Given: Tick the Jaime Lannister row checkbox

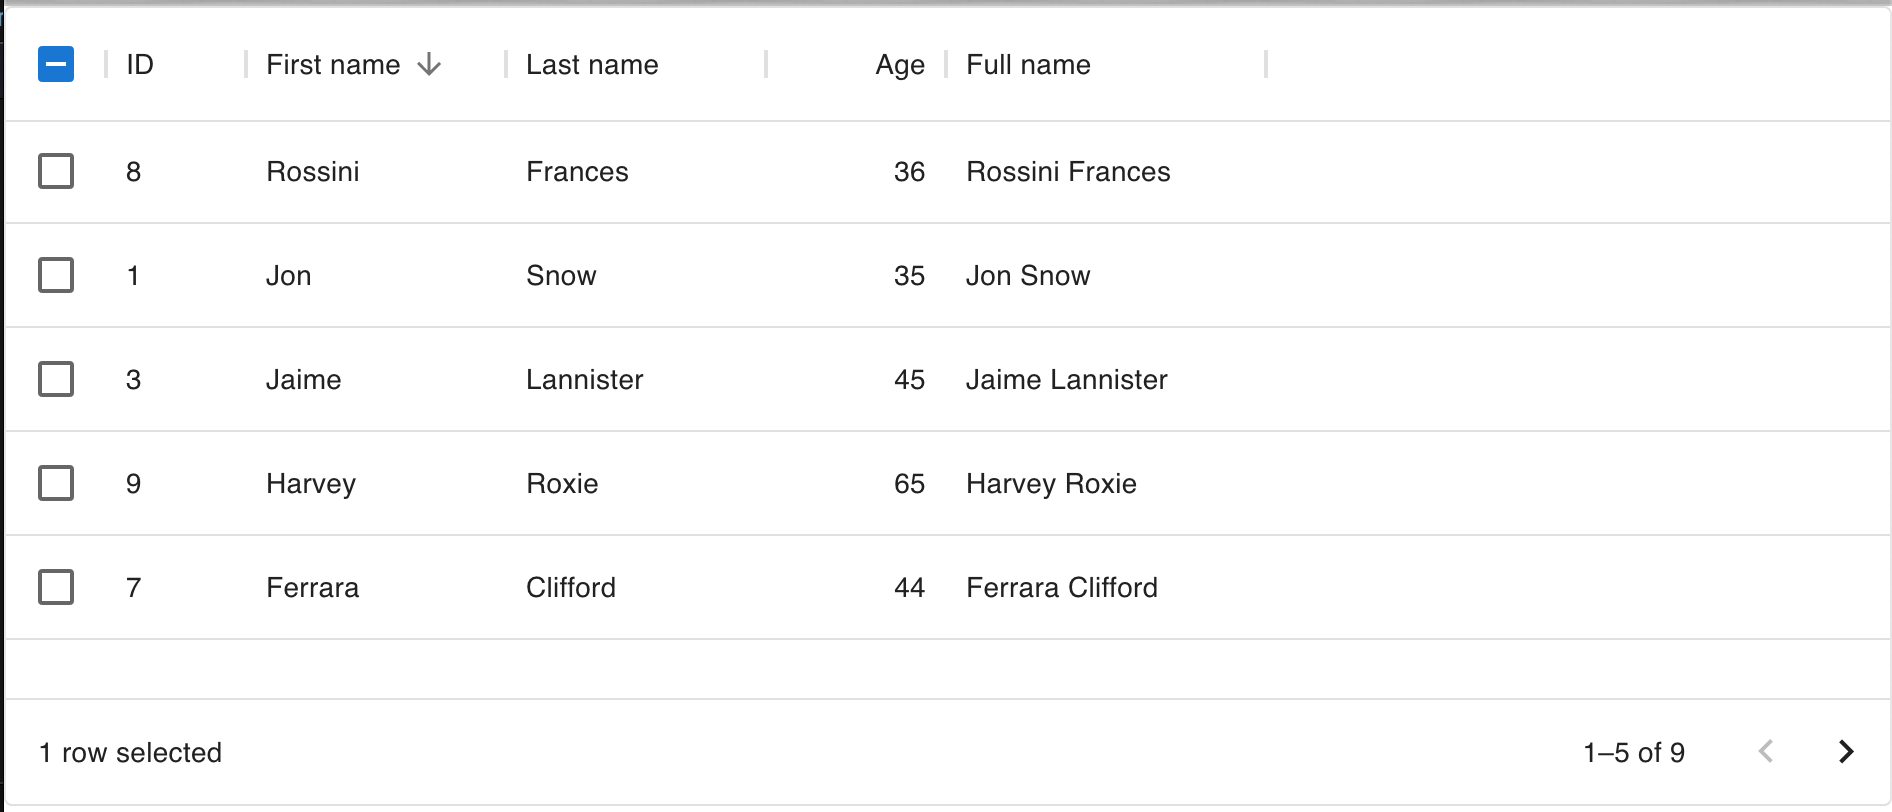Looking at the screenshot, I should point(56,379).
